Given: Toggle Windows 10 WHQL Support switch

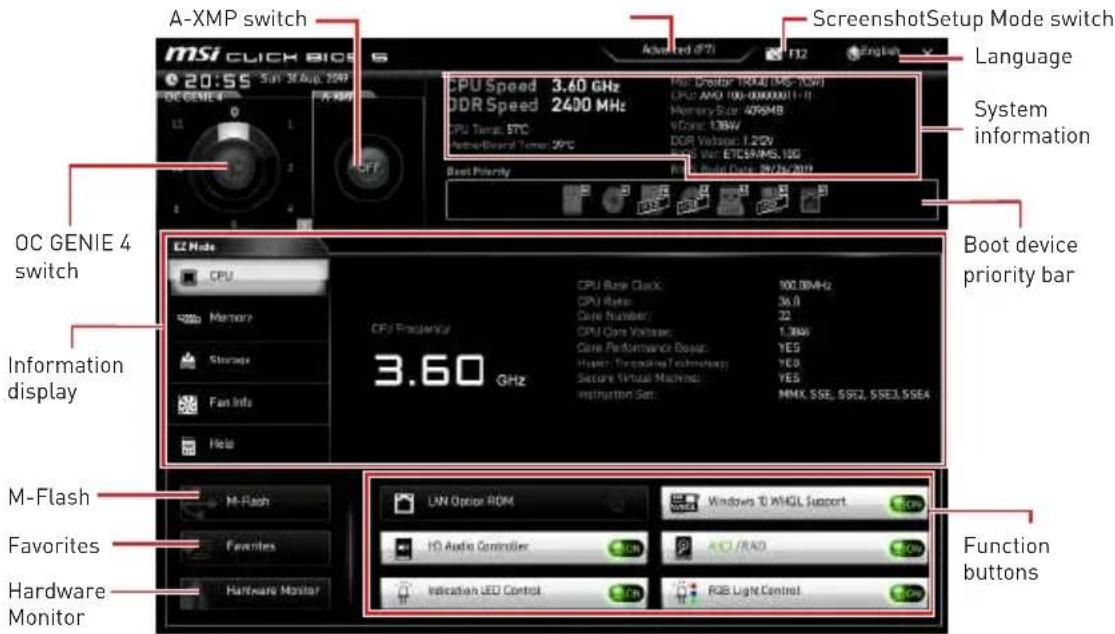Looking at the screenshot, I should [x=907, y=504].
